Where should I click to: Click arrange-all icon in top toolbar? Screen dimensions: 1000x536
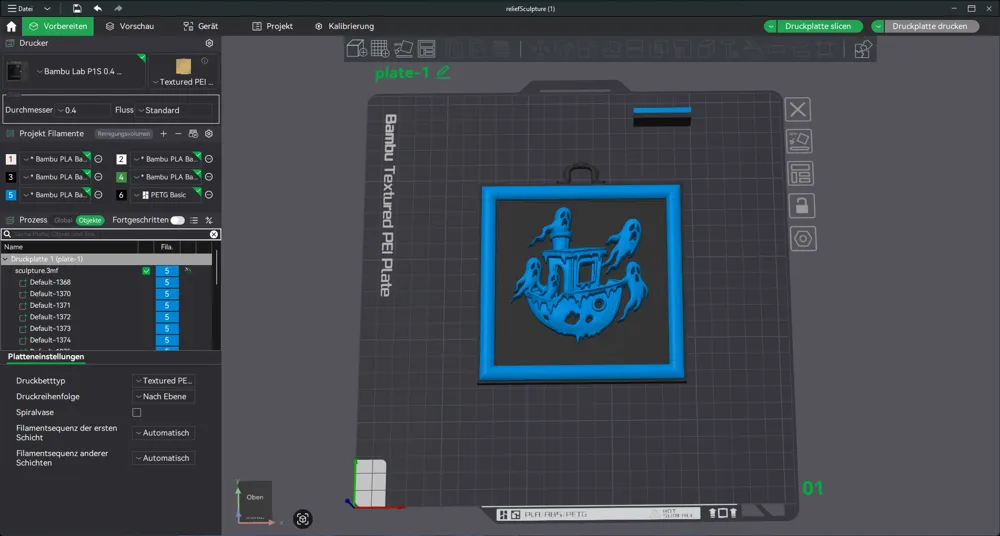point(426,48)
